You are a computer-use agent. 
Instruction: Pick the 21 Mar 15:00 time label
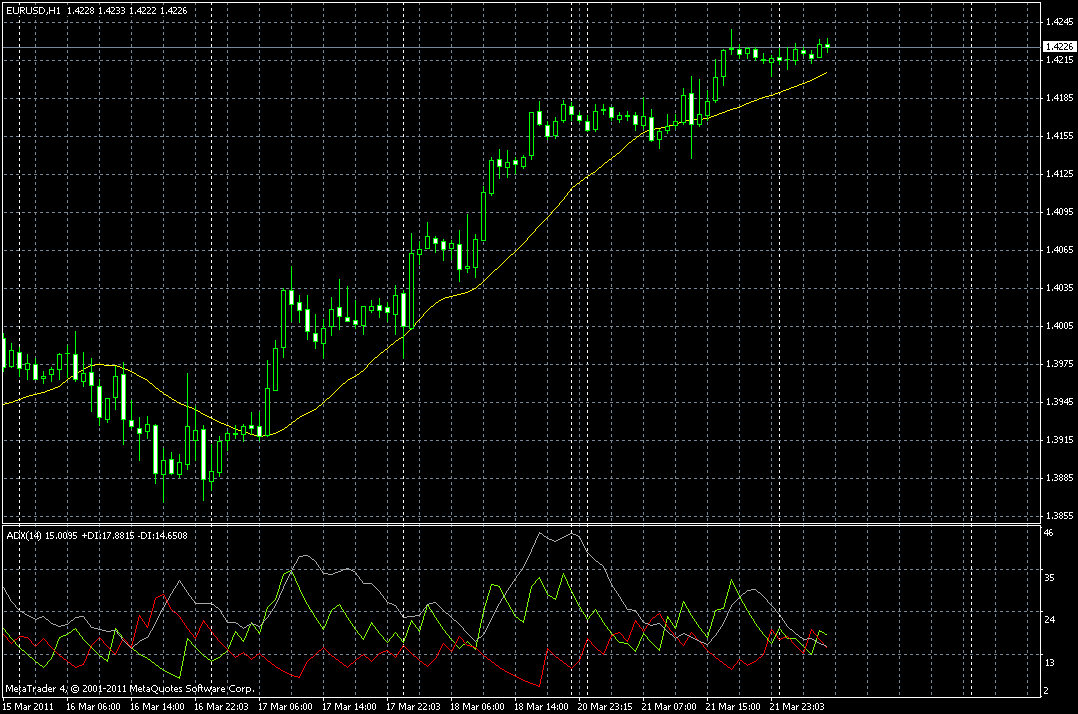[x=733, y=706]
